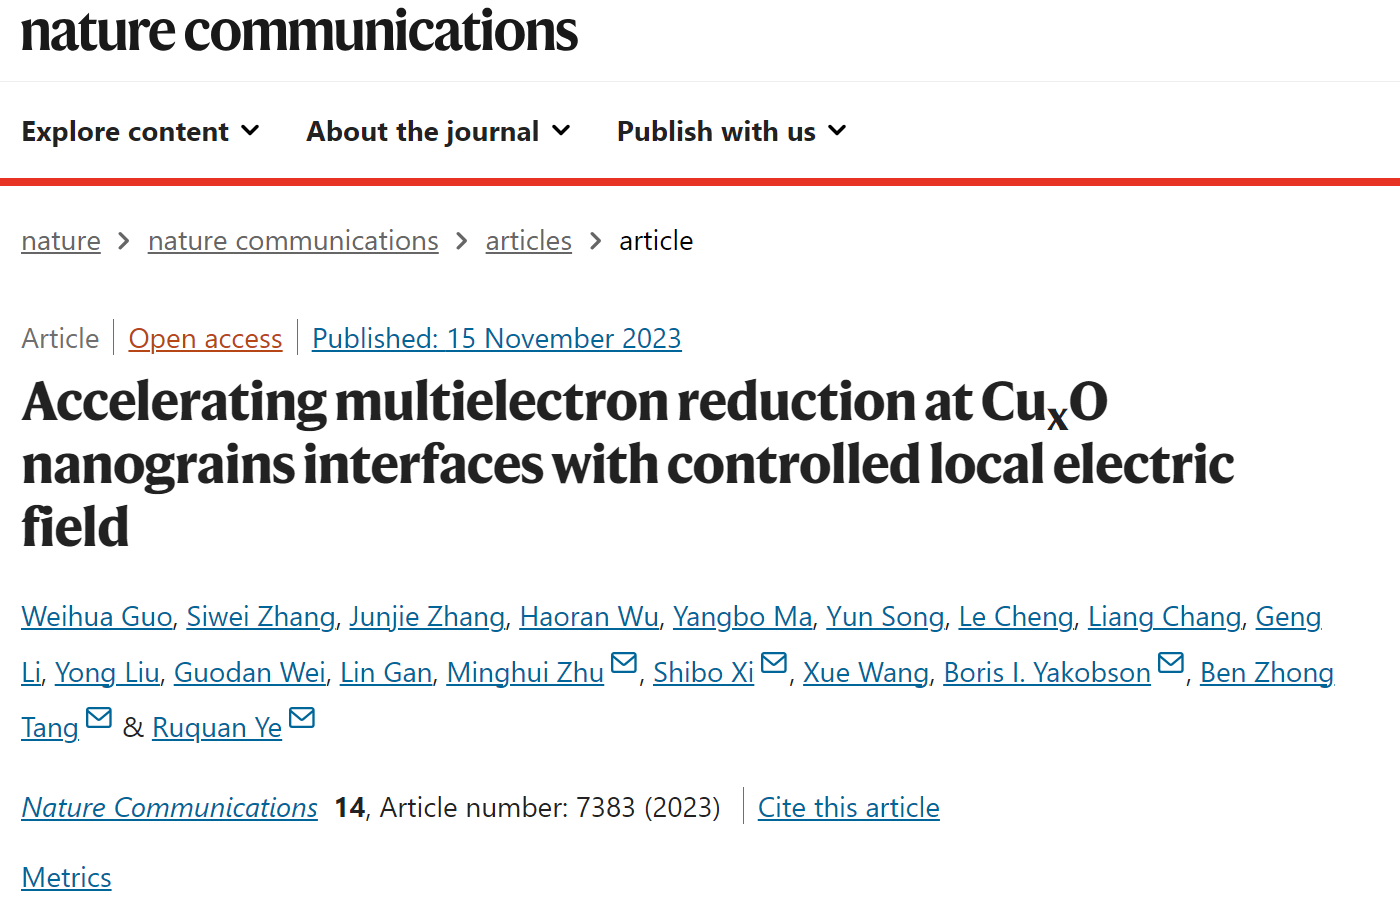
Task: Click the Open access link
Action: click(x=205, y=339)
